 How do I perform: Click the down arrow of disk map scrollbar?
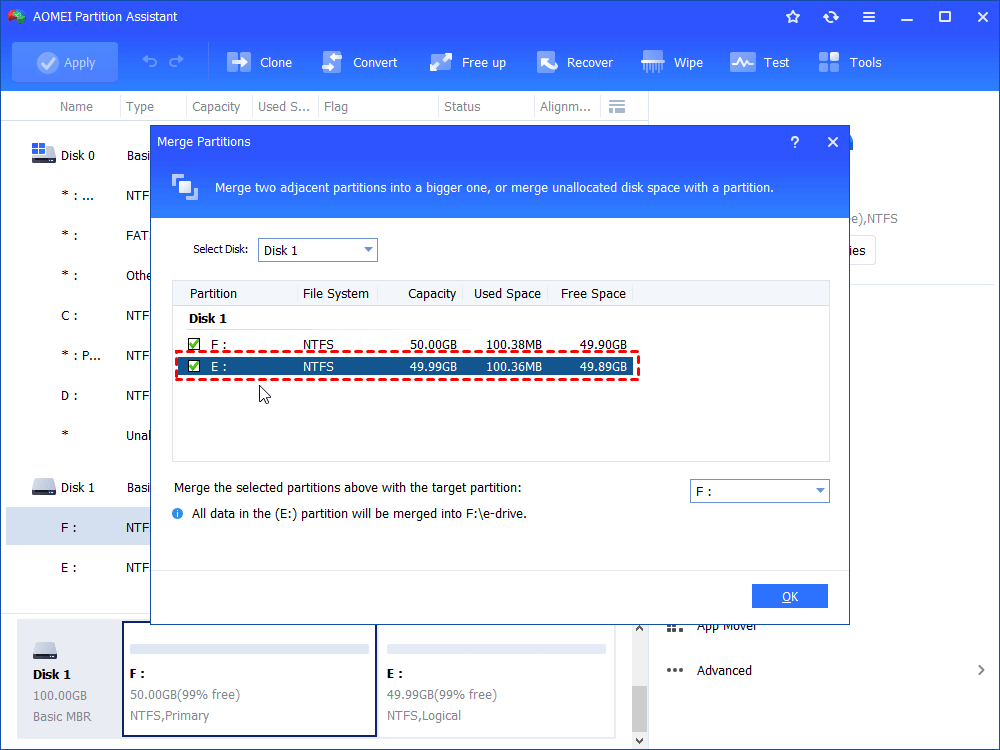coord(640,741)
